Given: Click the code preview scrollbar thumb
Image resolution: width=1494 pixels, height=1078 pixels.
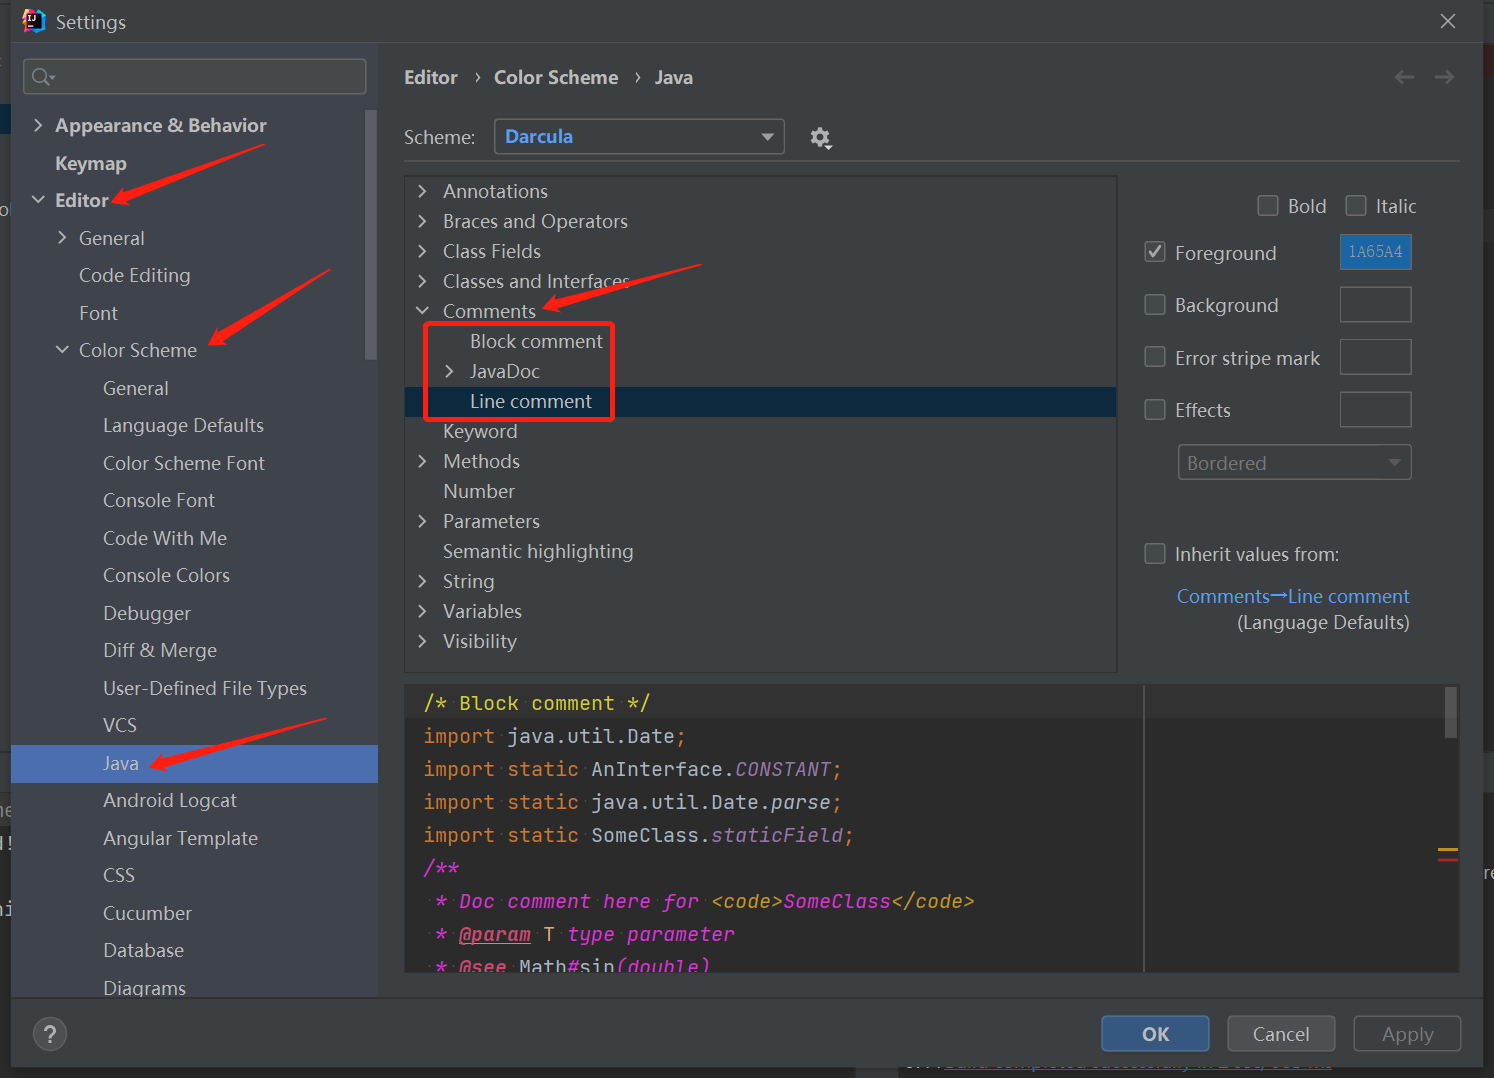Looking at the screenshot, I should pyautogui.click(x=1450, y=712).
